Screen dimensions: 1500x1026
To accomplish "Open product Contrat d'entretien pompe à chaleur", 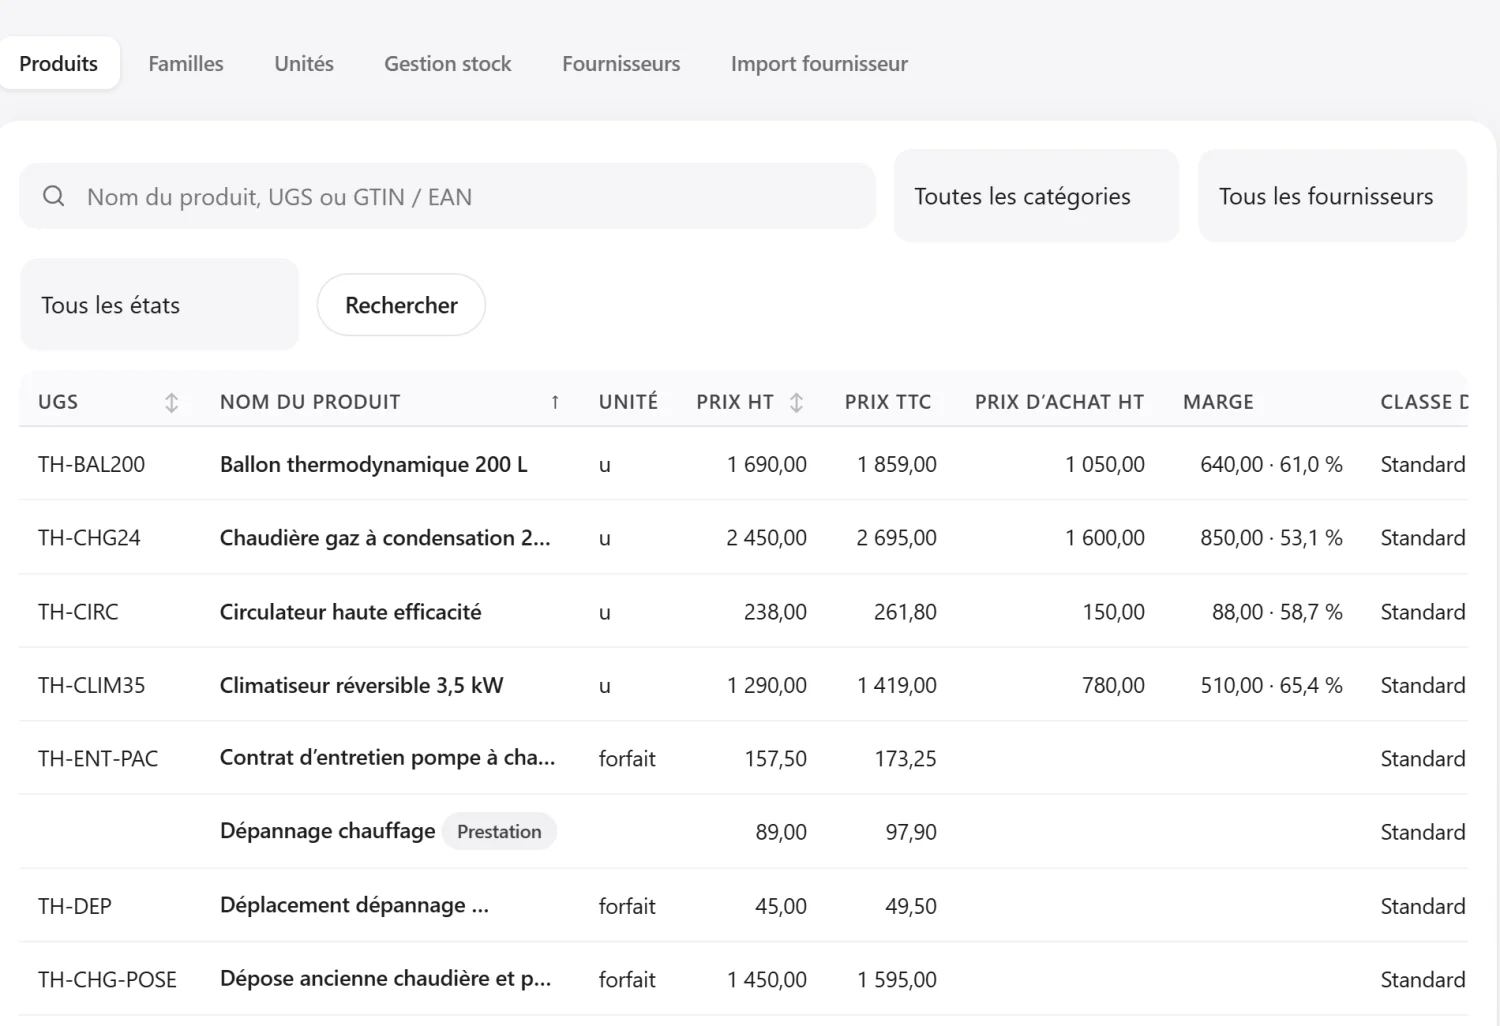I will [387, 758].
